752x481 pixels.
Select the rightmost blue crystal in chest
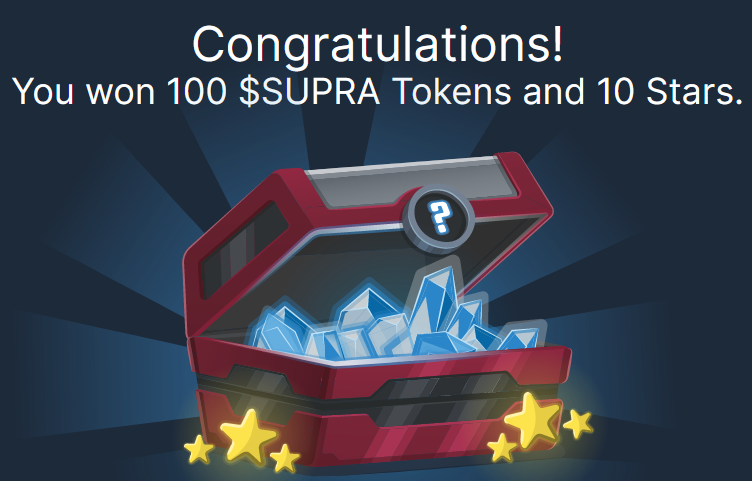[522, 337]
